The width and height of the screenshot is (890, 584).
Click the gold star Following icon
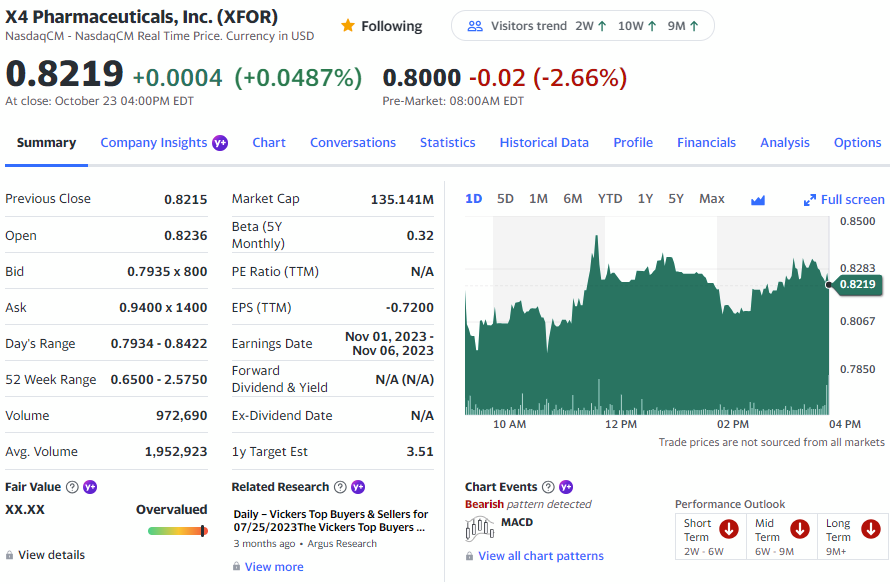point(348,26)
